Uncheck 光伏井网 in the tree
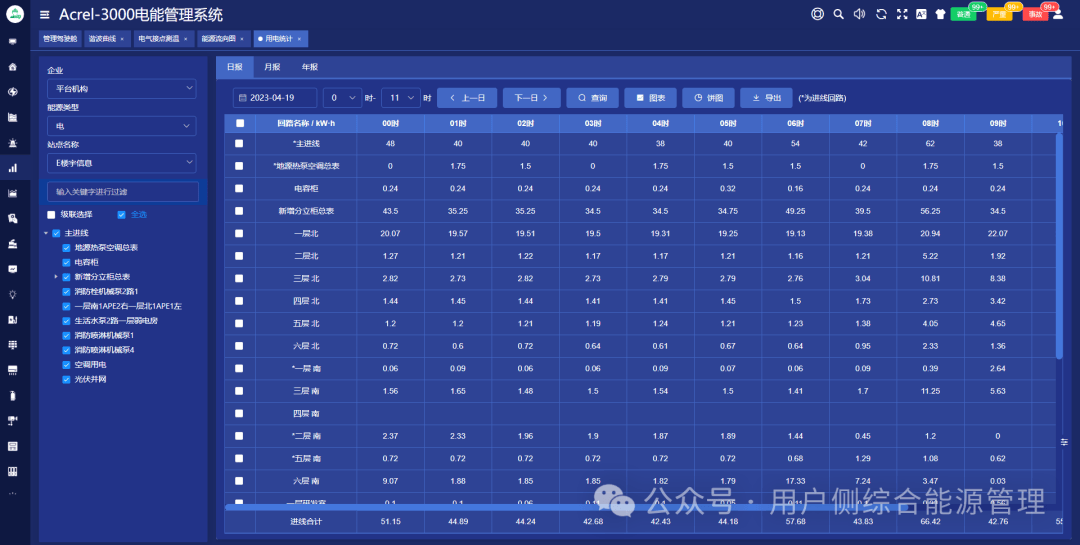 pyautogui.click(x=66, y=379)
